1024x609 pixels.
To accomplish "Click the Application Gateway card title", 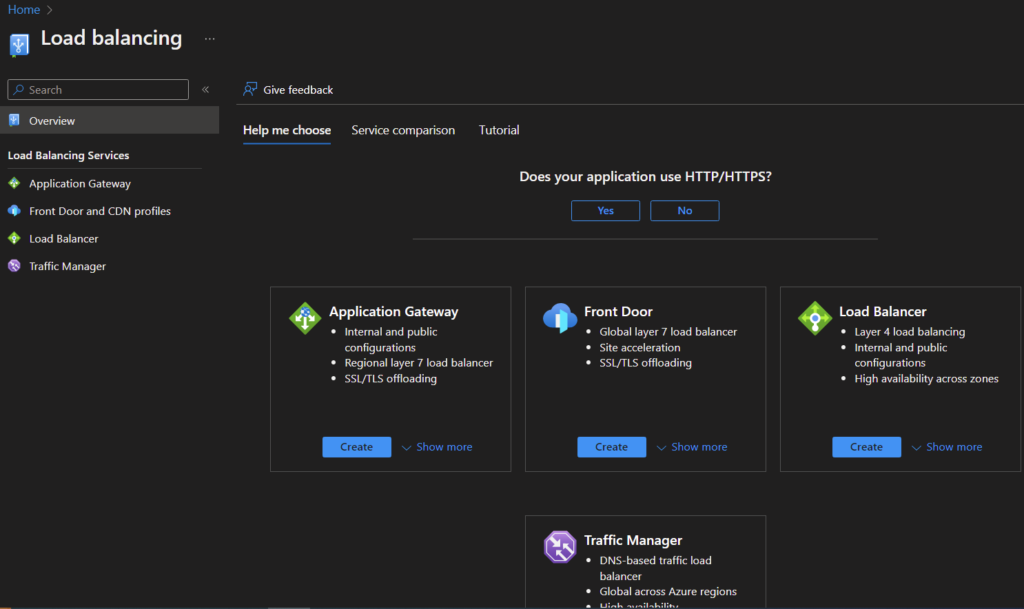I will [394, 311].
